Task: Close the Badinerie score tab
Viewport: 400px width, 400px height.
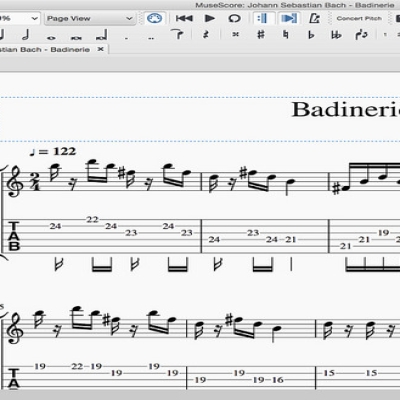Action: click(100, 49)
